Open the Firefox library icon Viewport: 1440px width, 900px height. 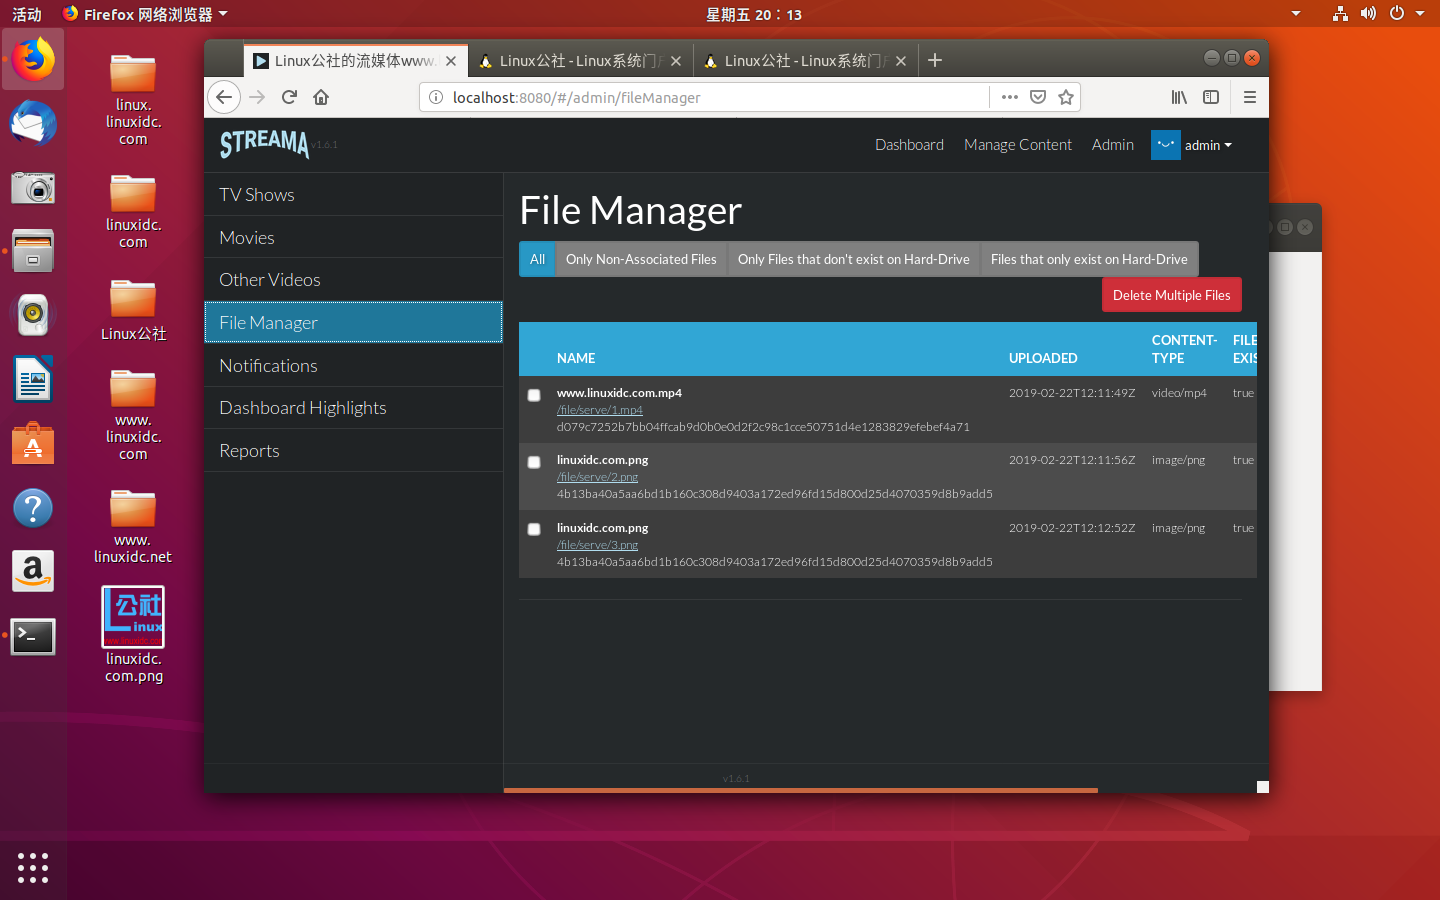click(1179, 97)
